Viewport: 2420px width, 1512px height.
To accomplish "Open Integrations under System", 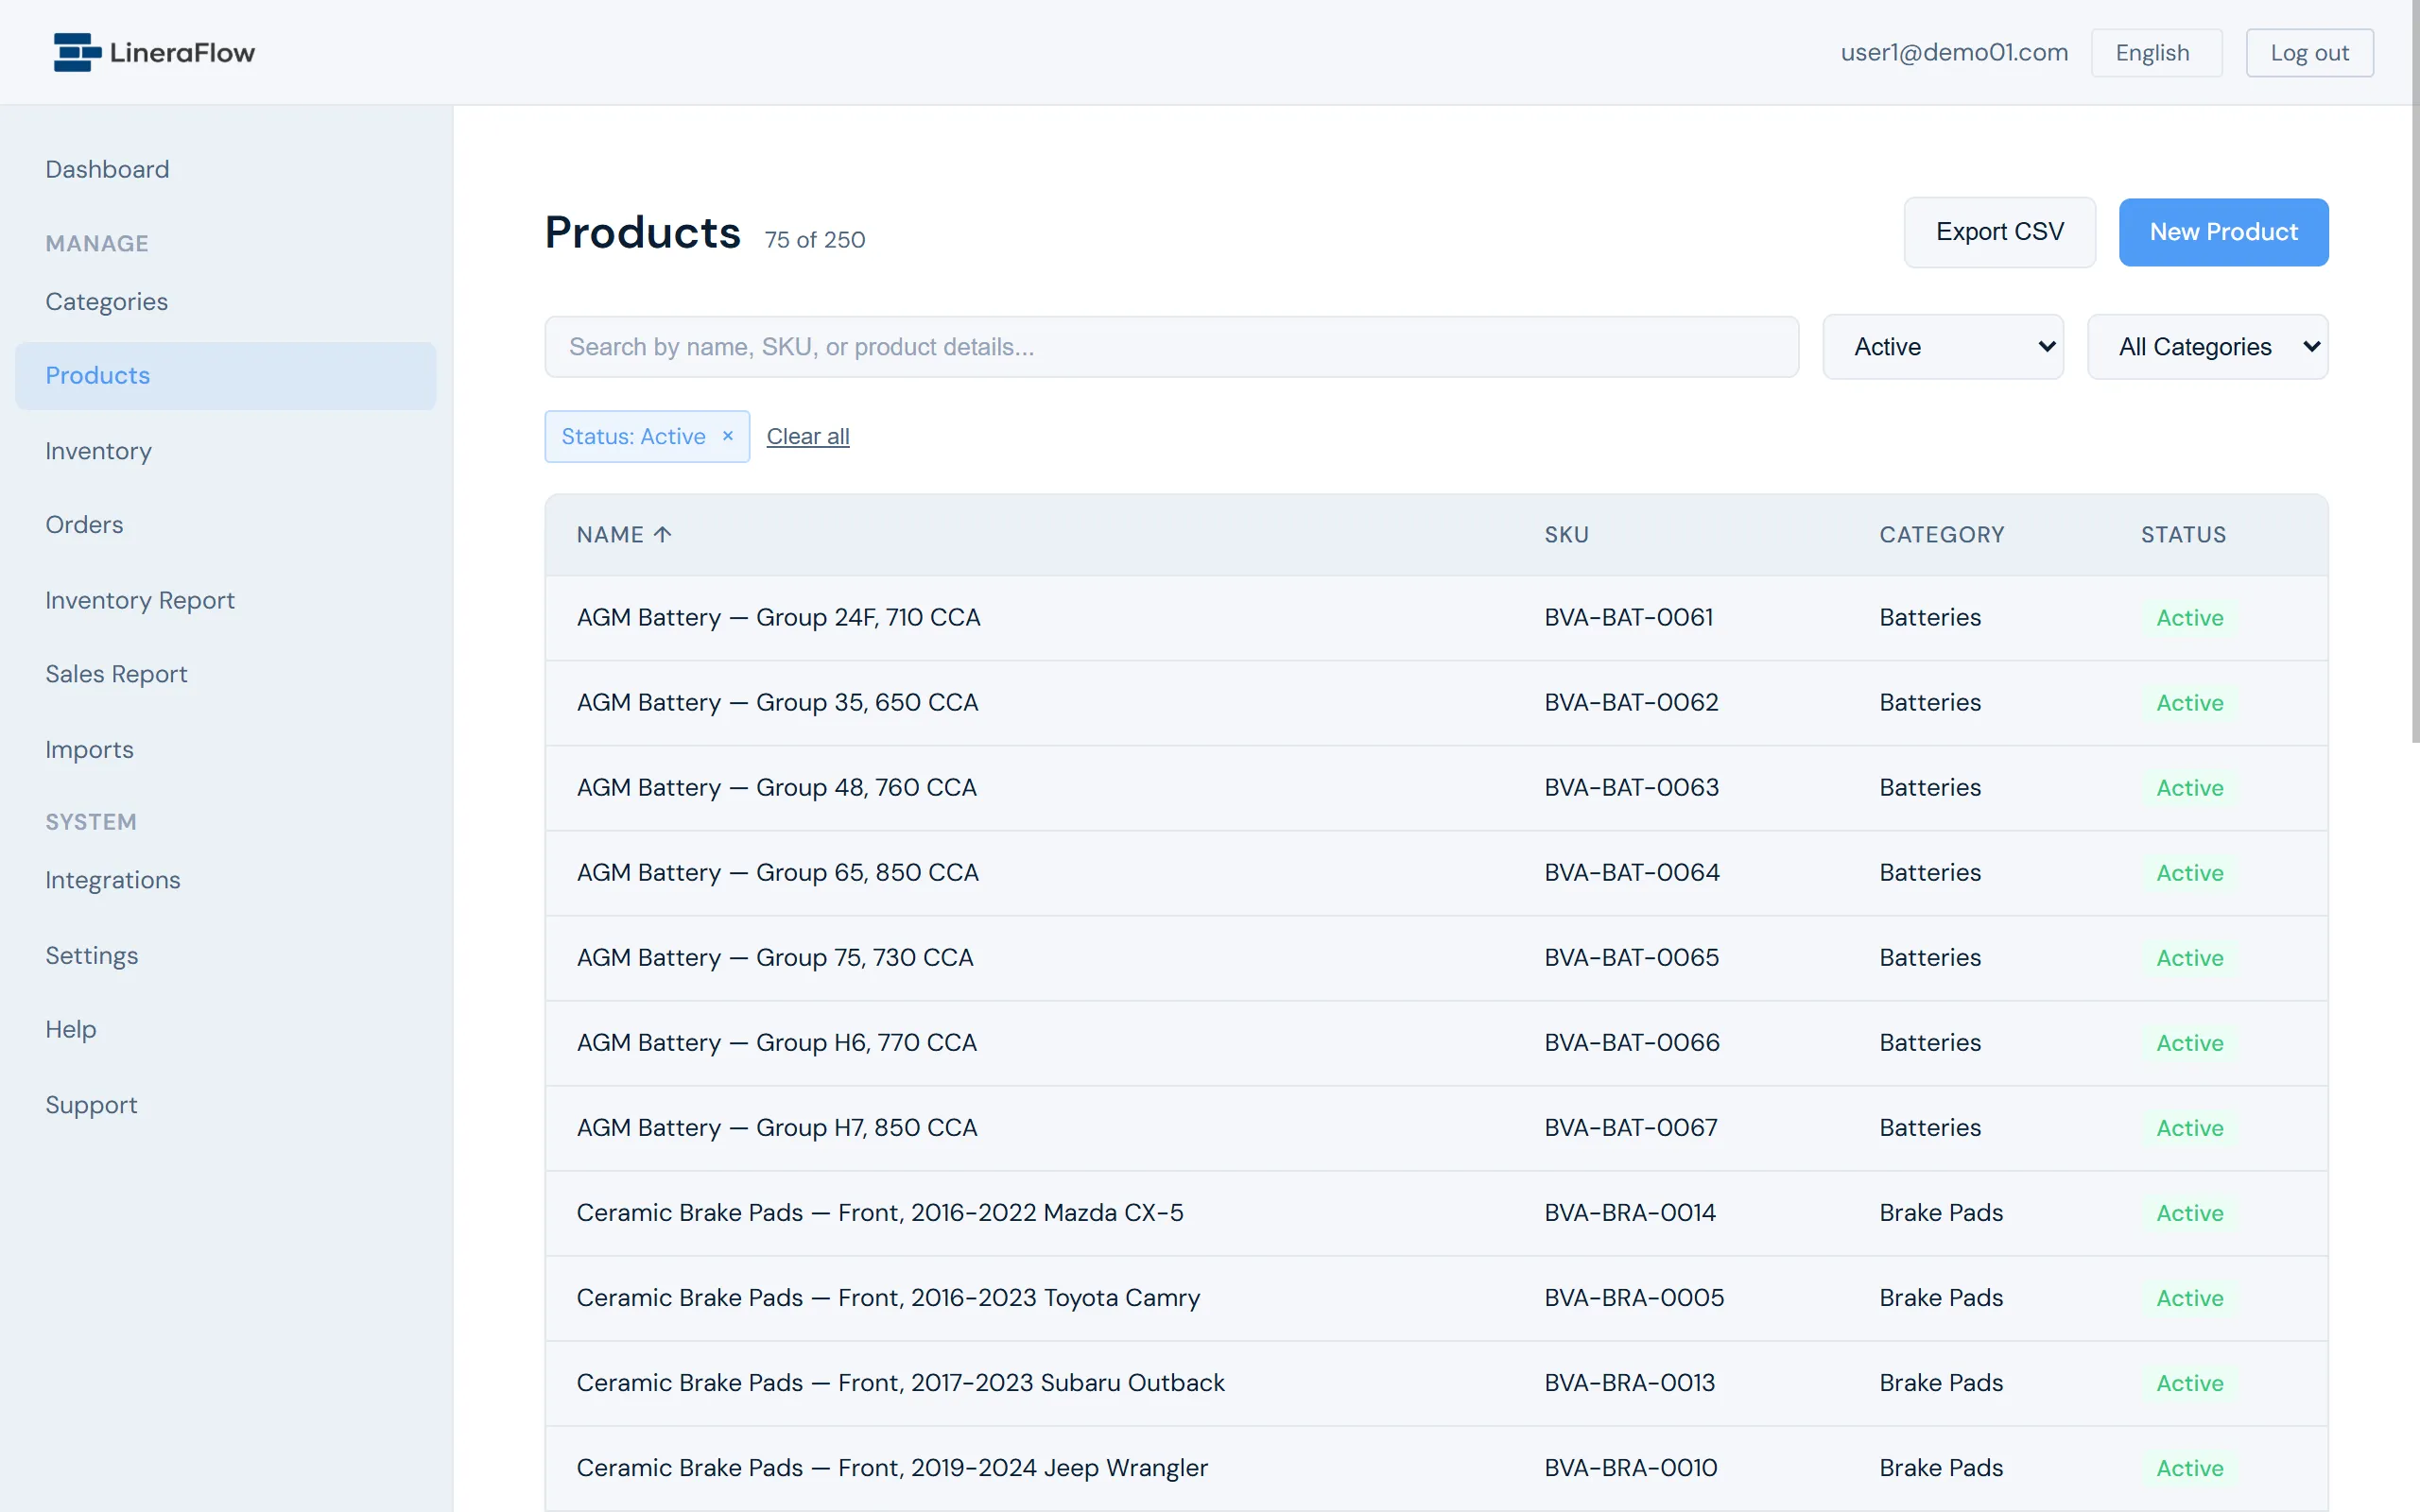I will (113, 880).
